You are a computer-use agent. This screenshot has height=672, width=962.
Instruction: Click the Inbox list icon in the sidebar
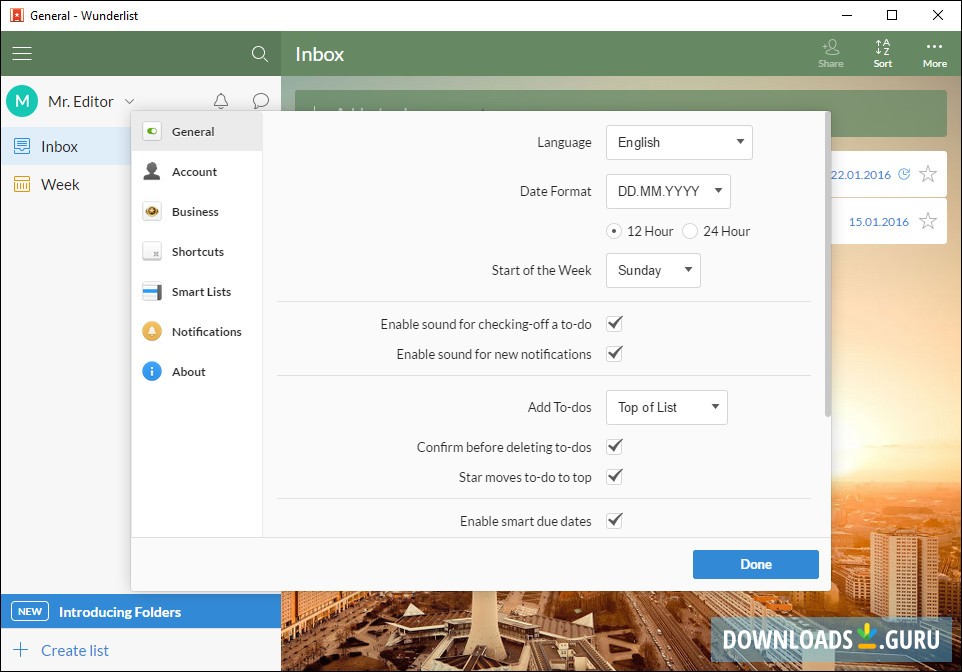(22, 146)
